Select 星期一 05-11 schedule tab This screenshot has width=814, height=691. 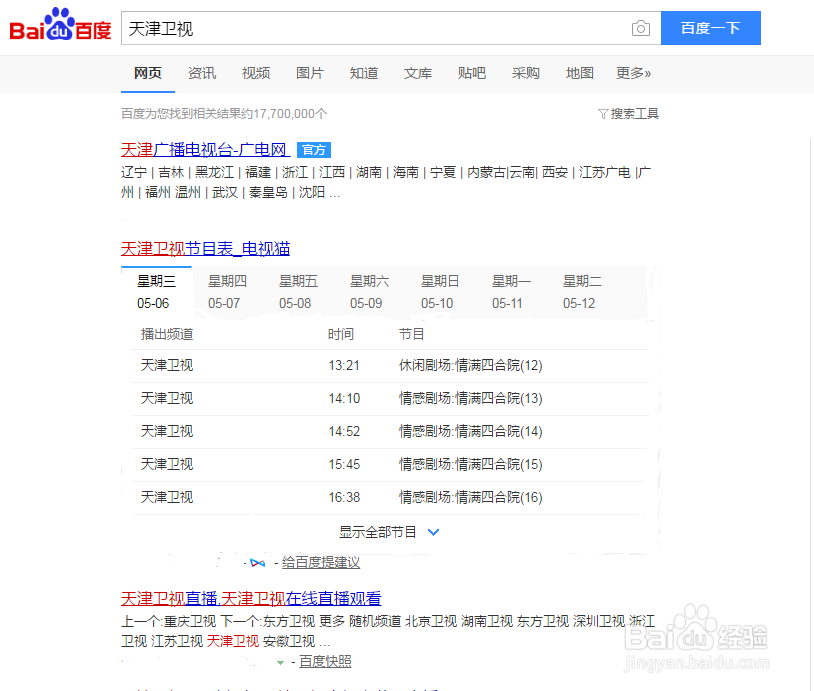coord(511,292)
